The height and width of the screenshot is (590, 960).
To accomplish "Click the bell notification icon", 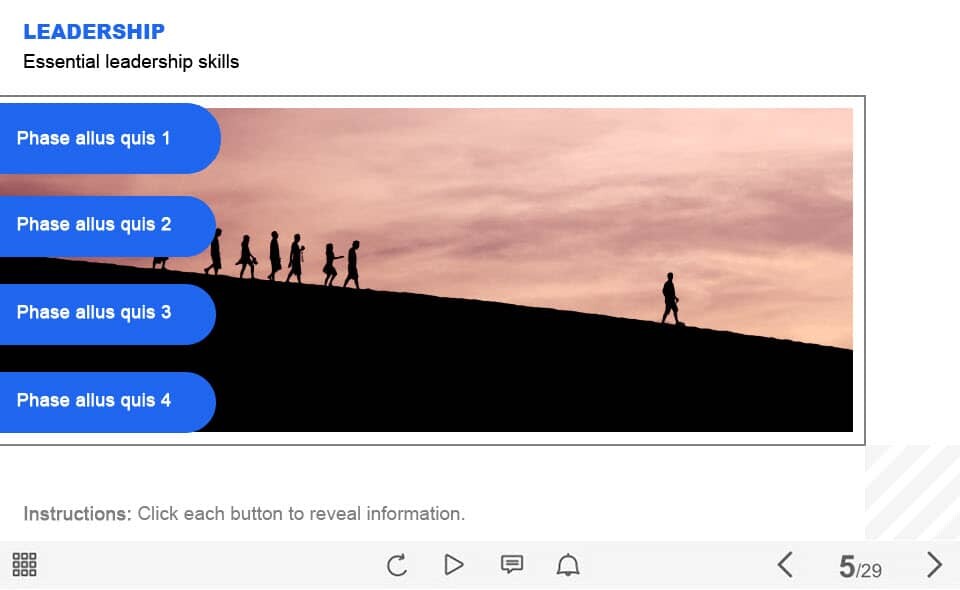I will (x=568, y=565).
